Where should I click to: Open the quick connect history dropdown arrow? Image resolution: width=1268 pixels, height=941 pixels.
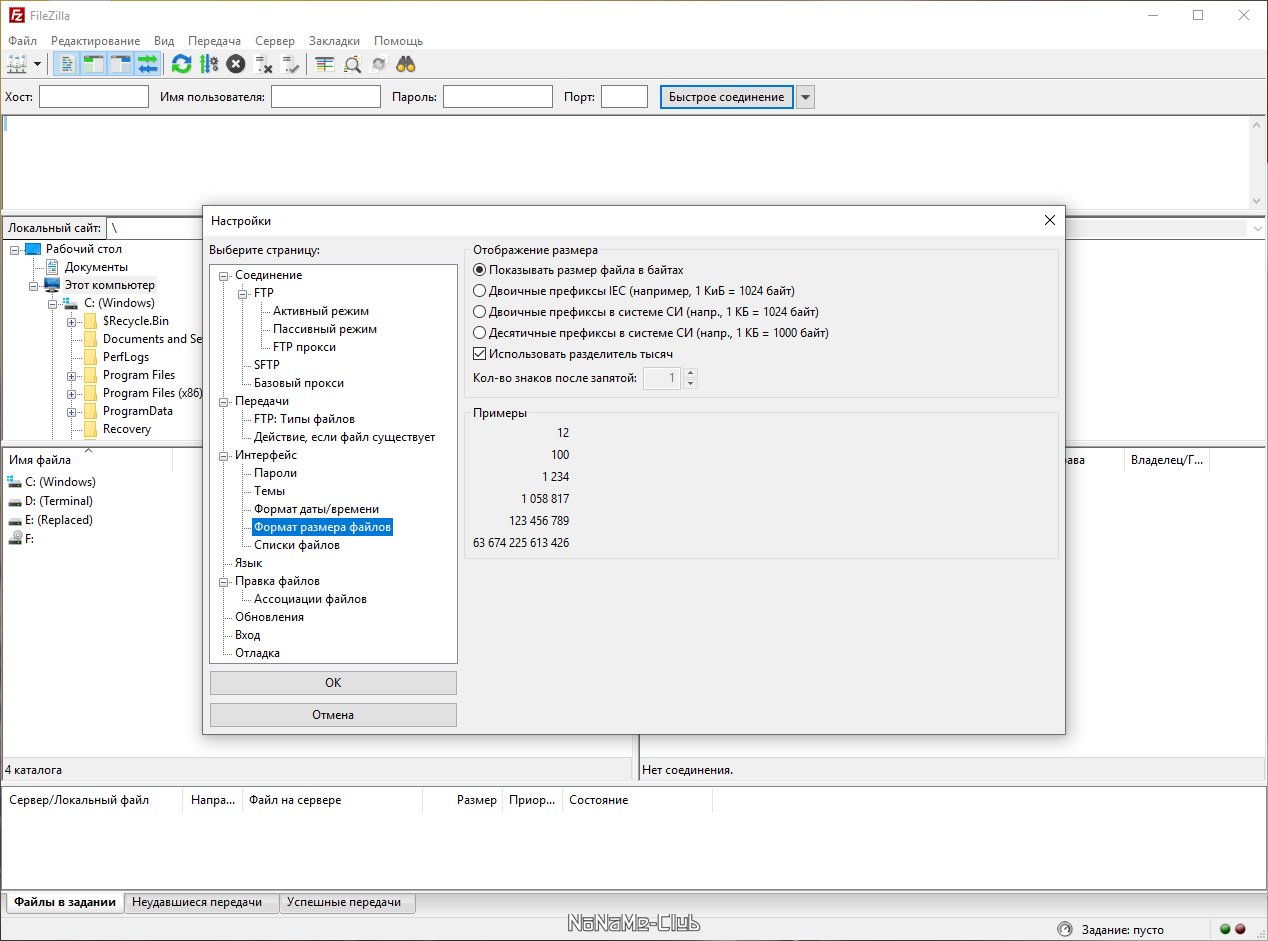coord(805,97)
